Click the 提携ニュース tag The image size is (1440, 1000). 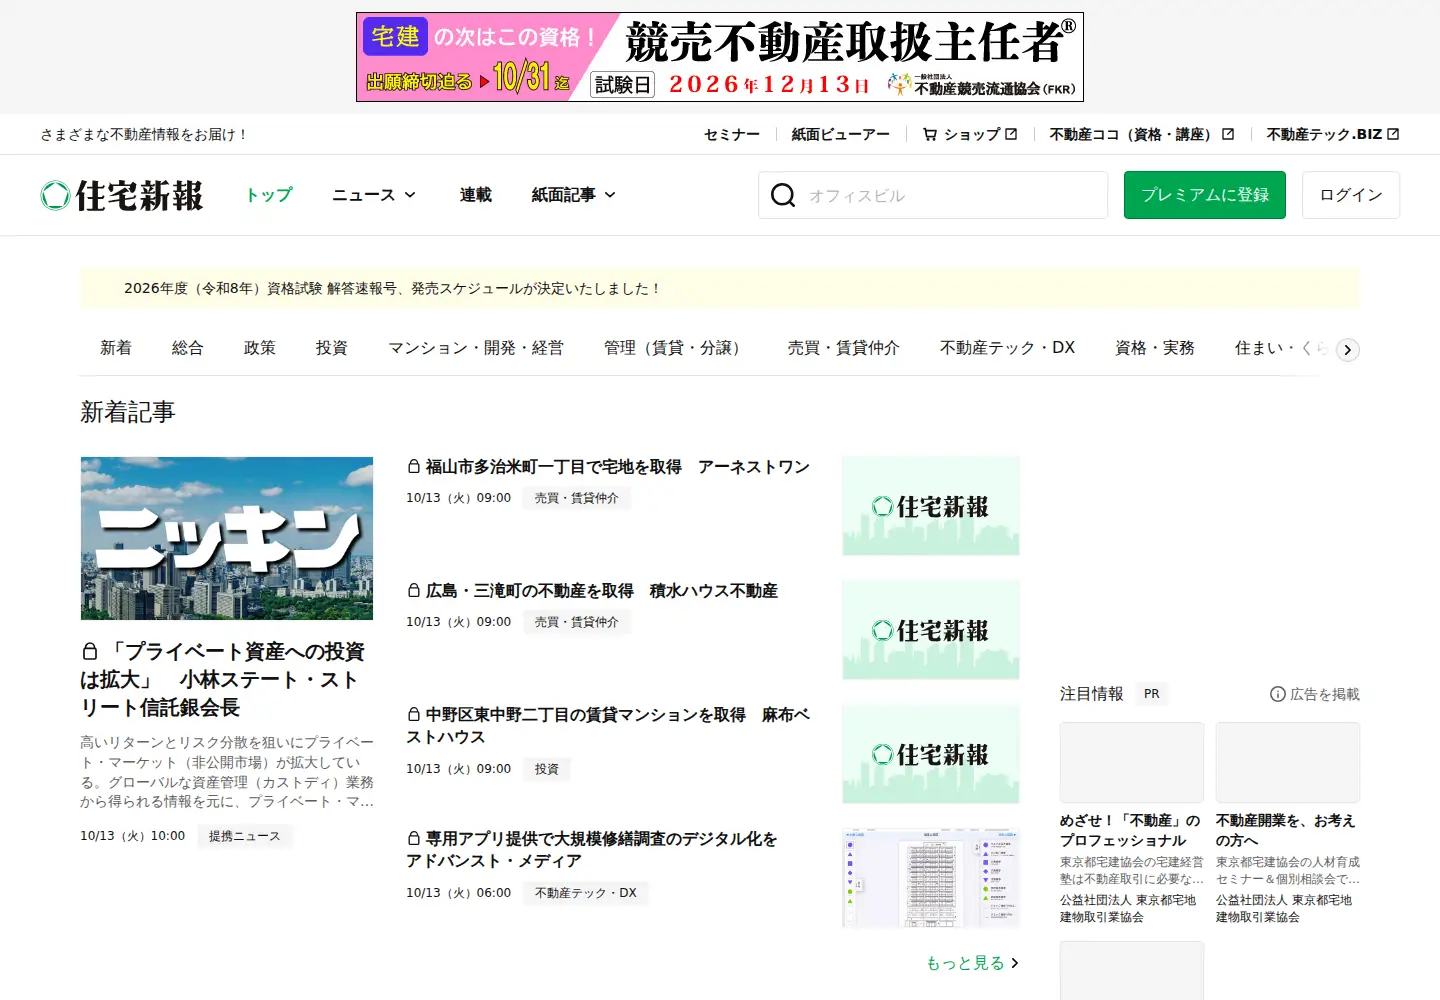click(245, 836)
